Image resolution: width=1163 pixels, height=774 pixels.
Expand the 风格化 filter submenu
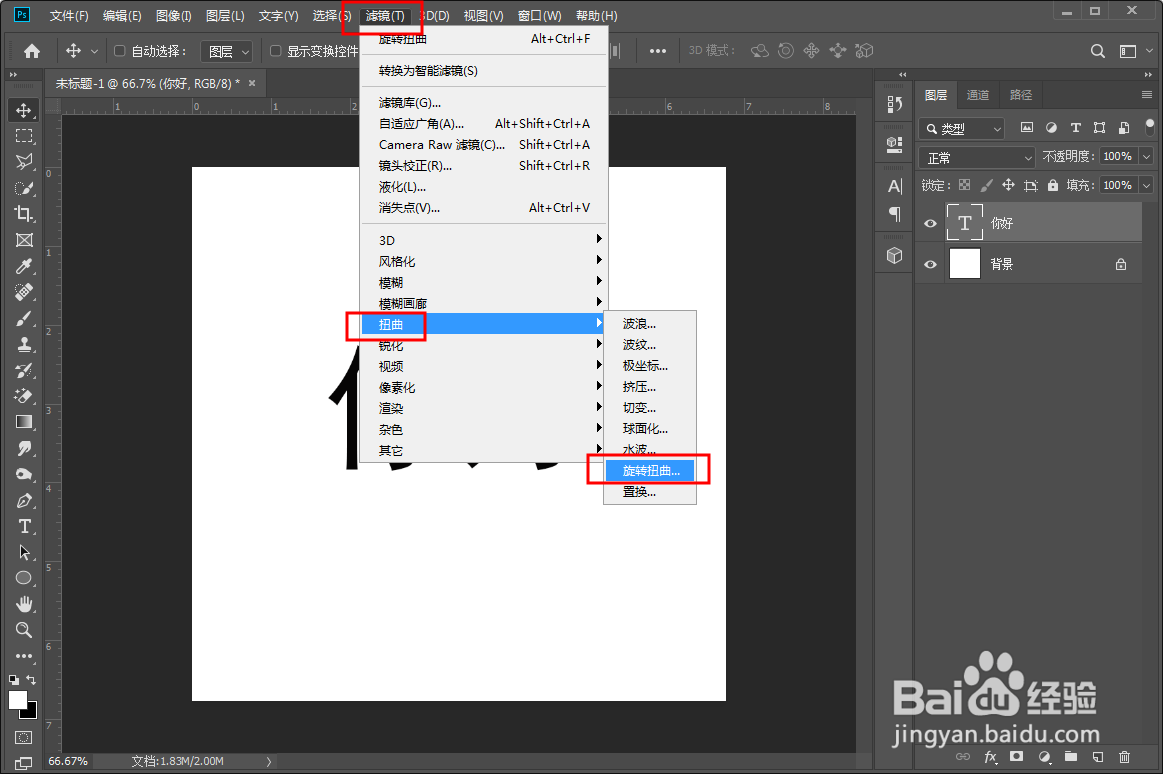click(484, 261)
